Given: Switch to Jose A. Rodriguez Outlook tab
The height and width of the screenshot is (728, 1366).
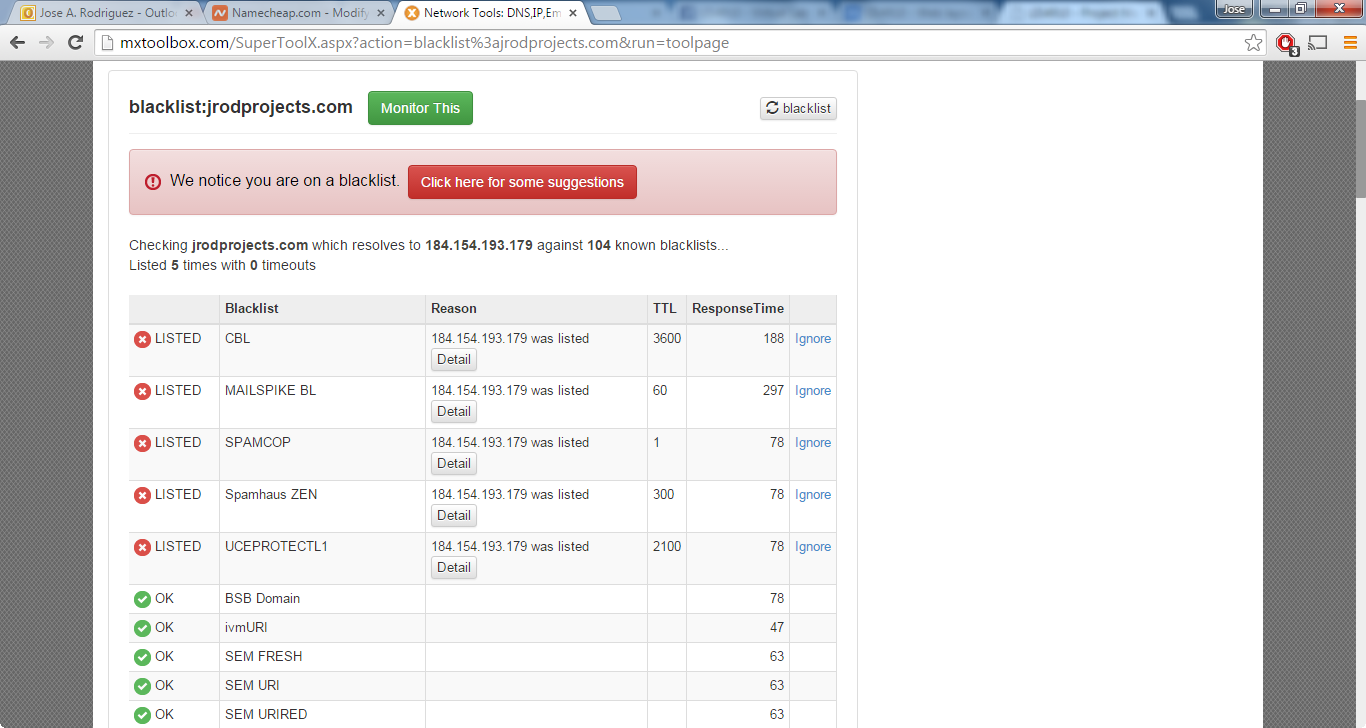Looking at the screenshot, I should [105, 14].
